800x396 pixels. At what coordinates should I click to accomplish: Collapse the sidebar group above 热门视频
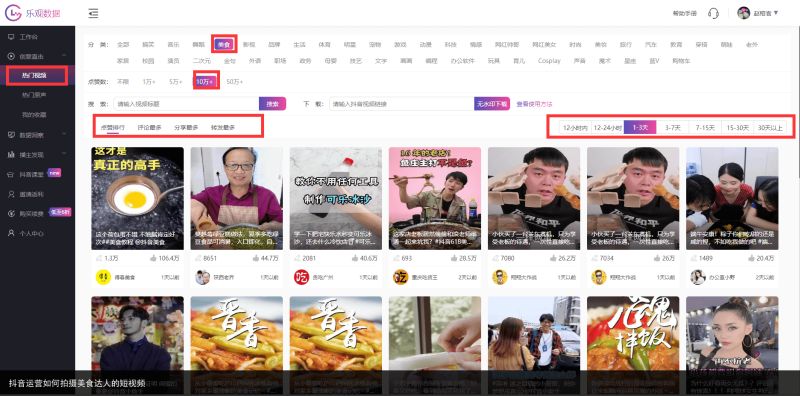[x=64, y=56]
